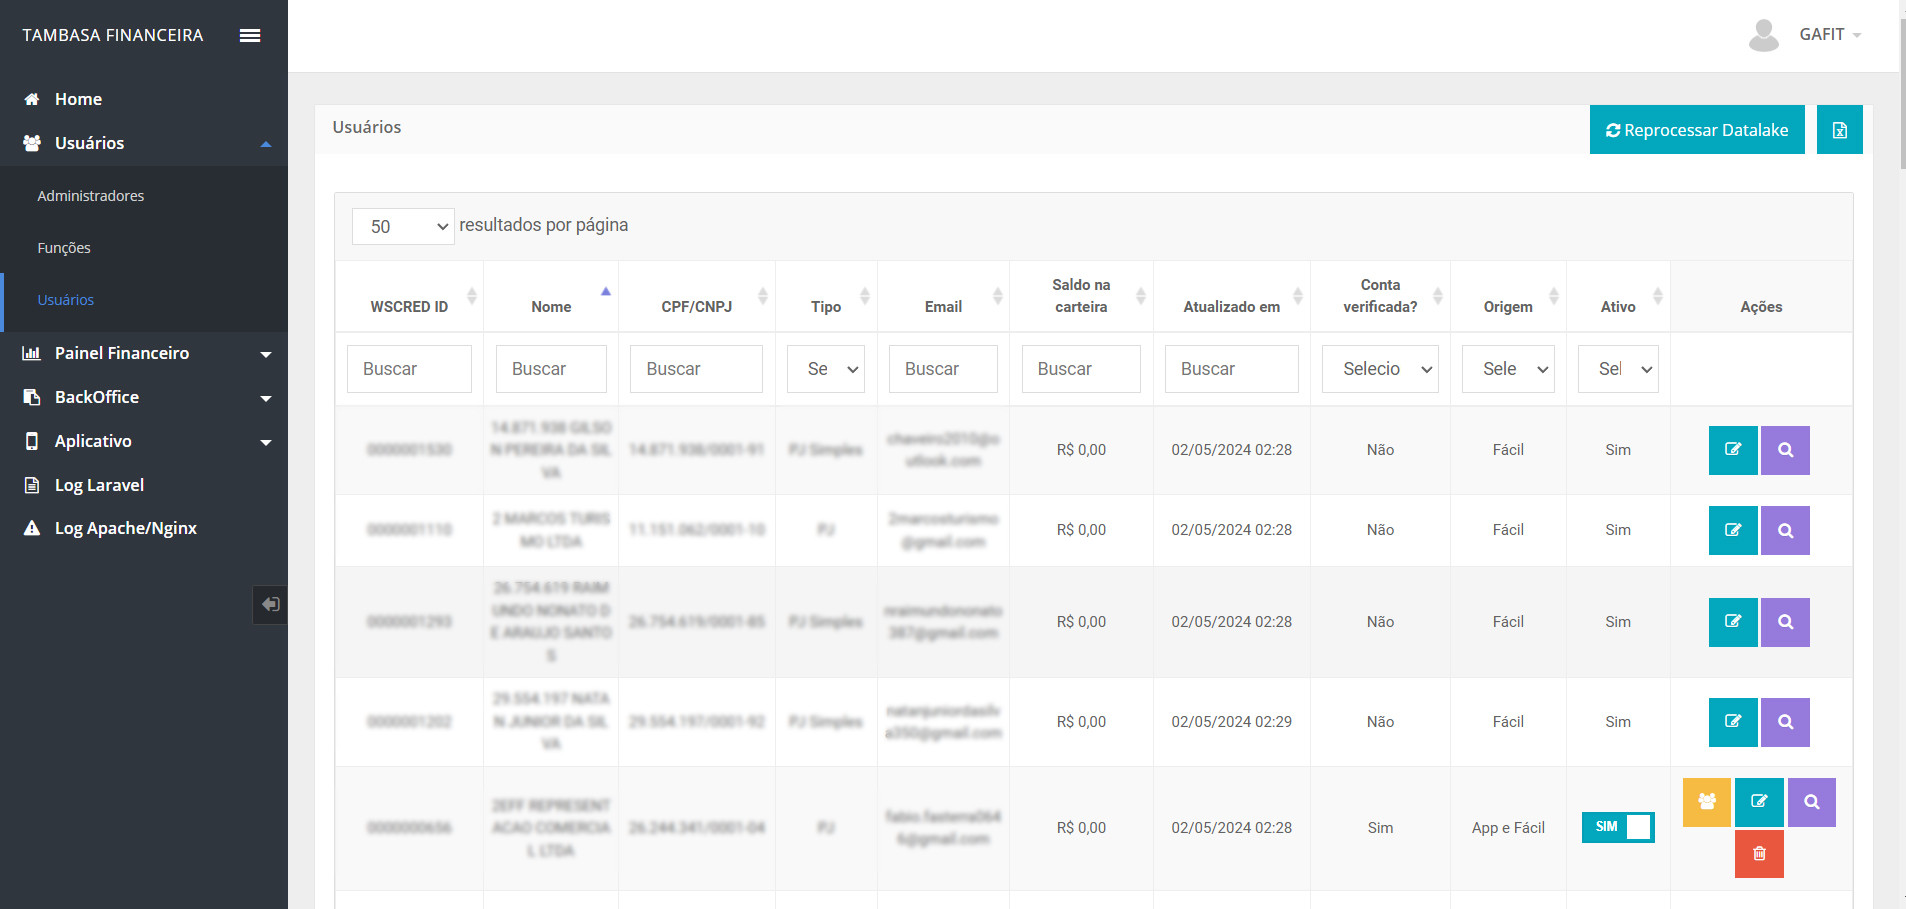Click the red trash delete icon

[x=1759, y=854]
